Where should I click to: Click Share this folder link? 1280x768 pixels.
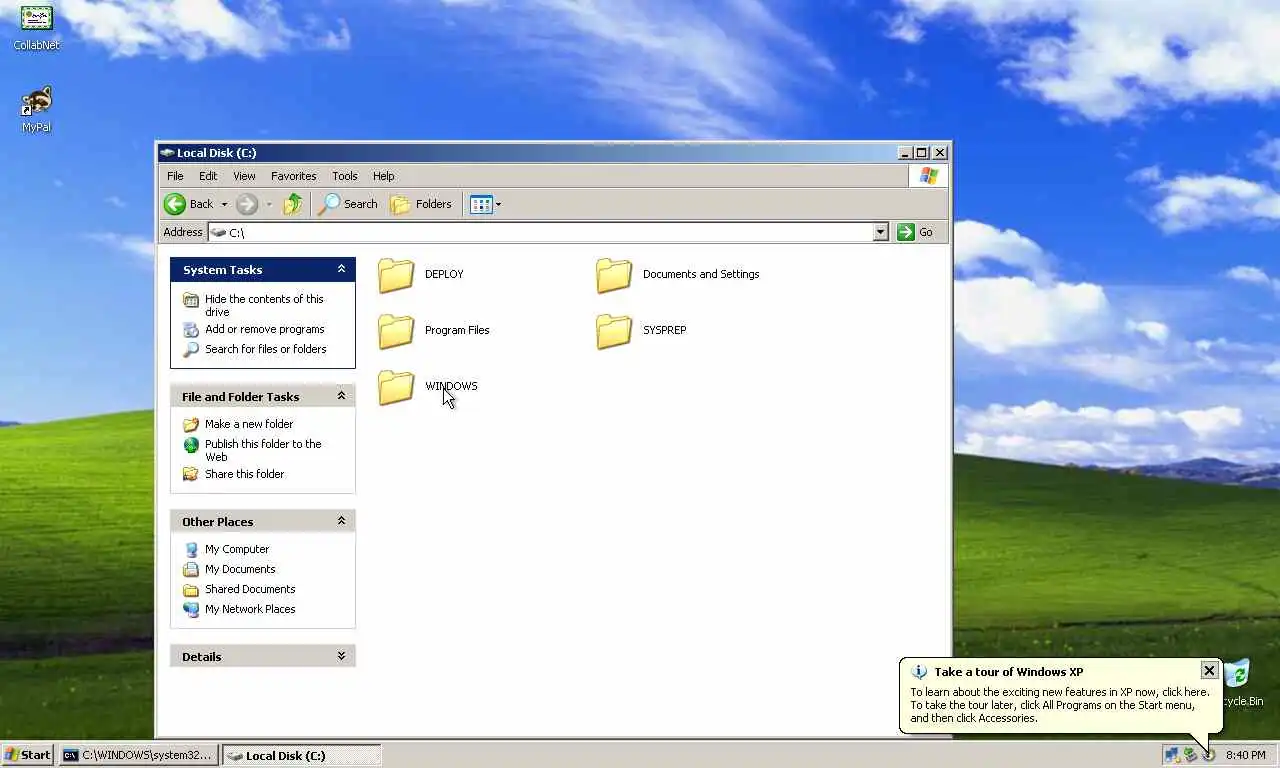pos(244,474)
